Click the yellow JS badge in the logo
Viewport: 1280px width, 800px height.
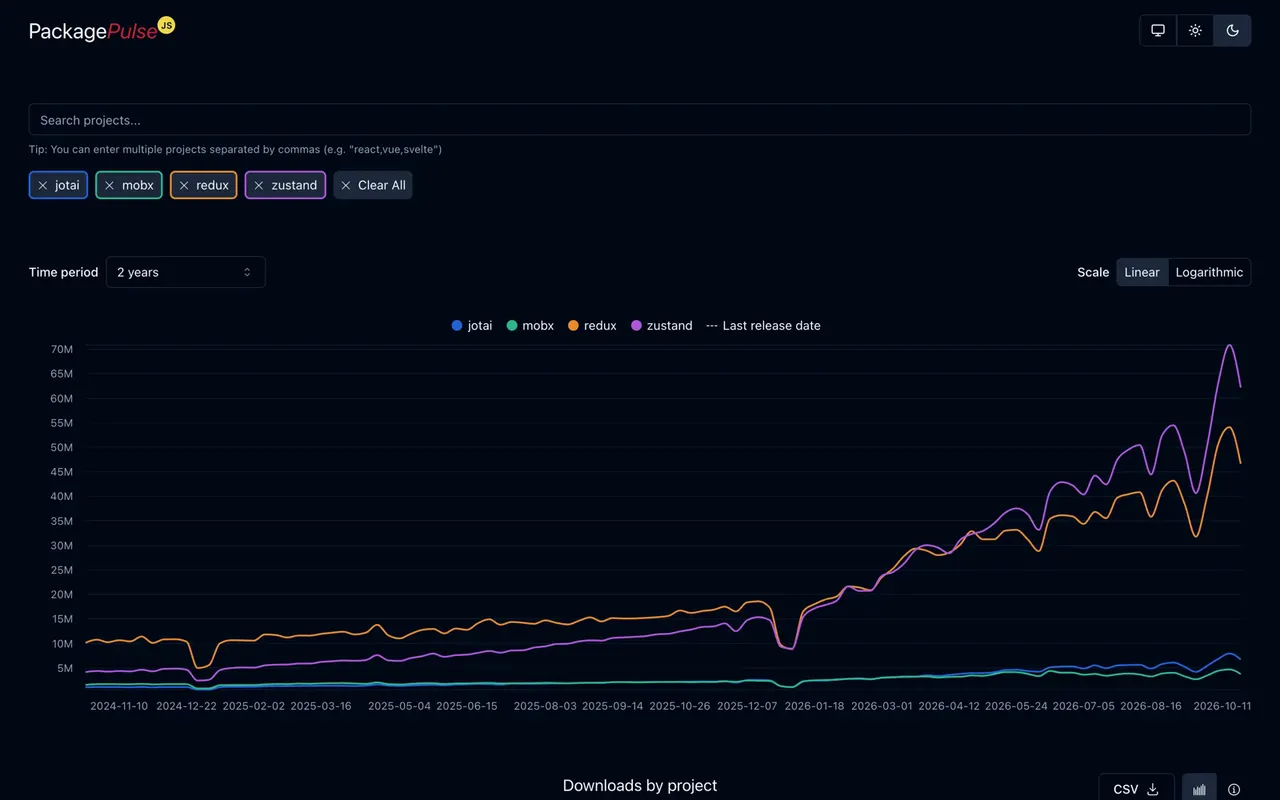pos(166,25)
